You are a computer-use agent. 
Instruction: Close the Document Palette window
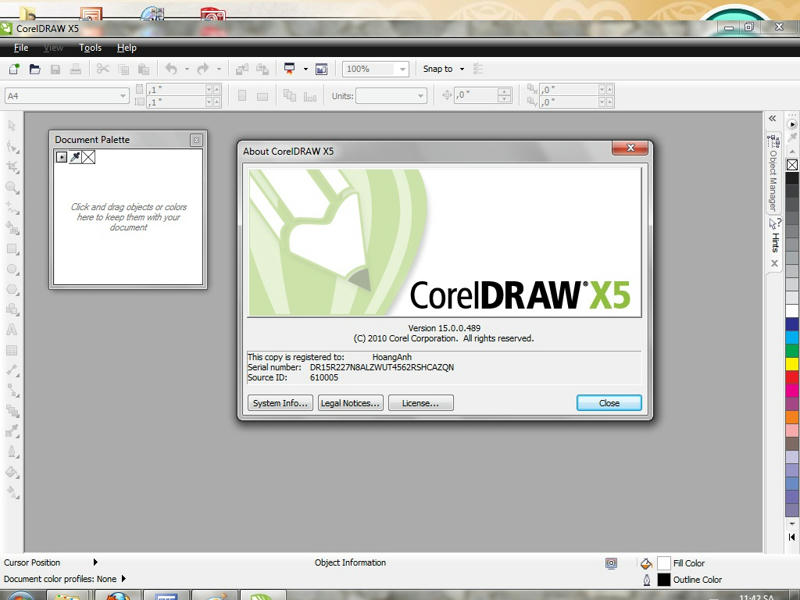coord(196,140)
